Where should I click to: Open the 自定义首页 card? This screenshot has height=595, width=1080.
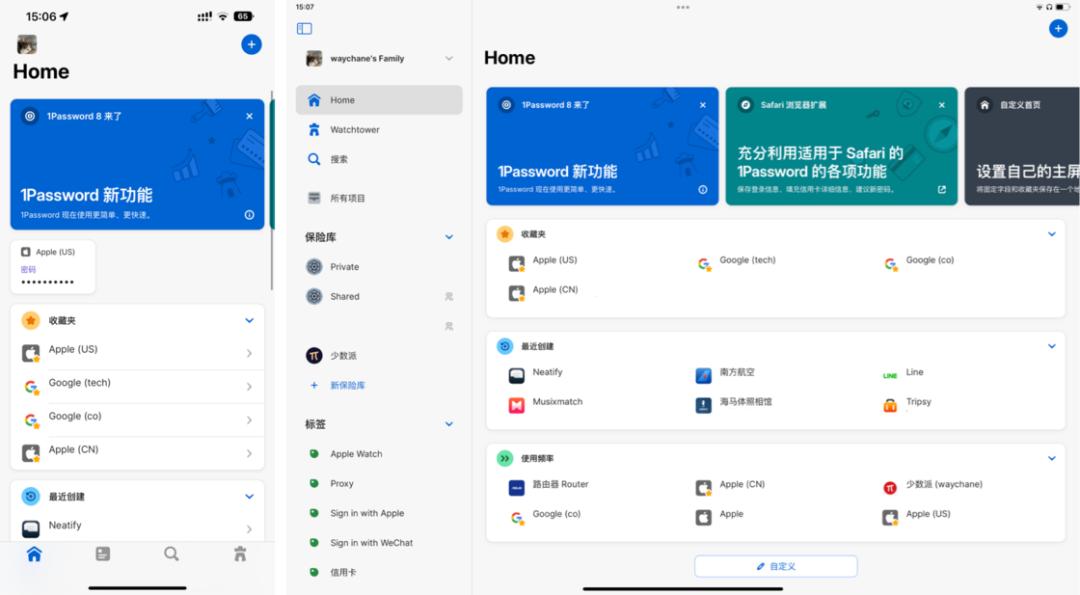1022,146
